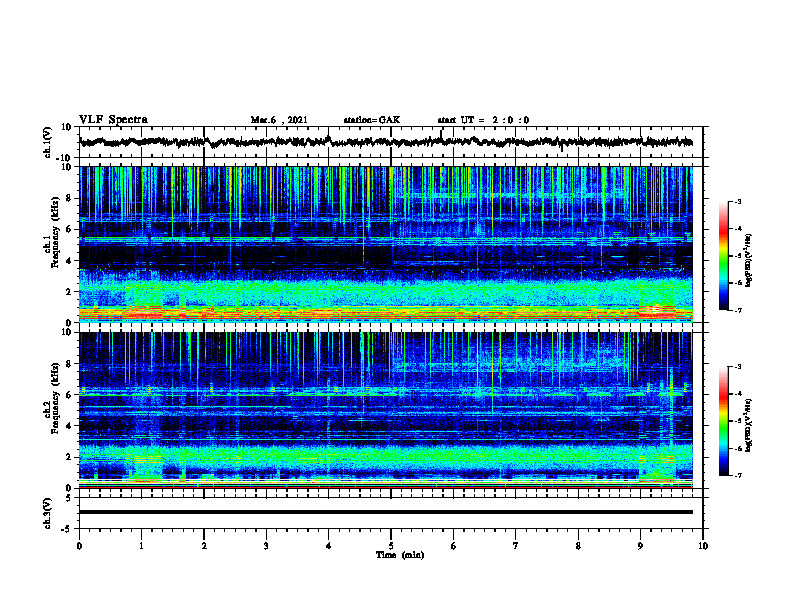Select the "start UT = 2 : 0 : 0" text
The height and width of the screenshot is (612, 792).
click(x=483, y=120)
